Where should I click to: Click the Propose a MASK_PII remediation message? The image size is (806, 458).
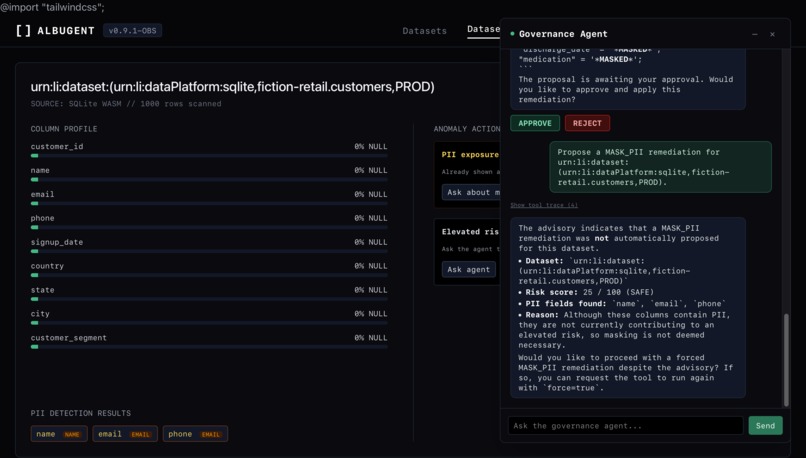661,167
